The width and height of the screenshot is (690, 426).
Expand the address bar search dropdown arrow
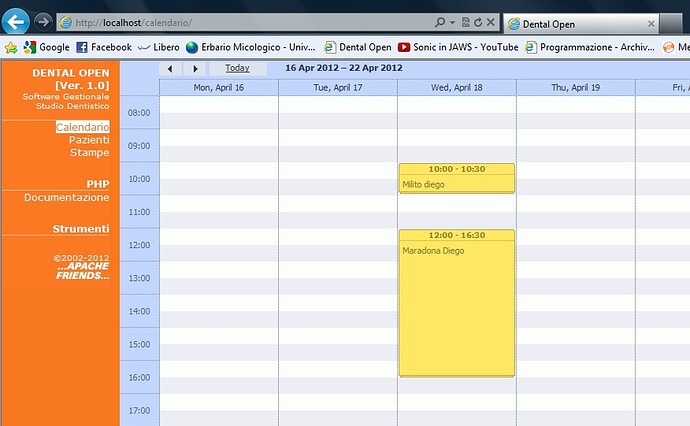coord(452,22)
